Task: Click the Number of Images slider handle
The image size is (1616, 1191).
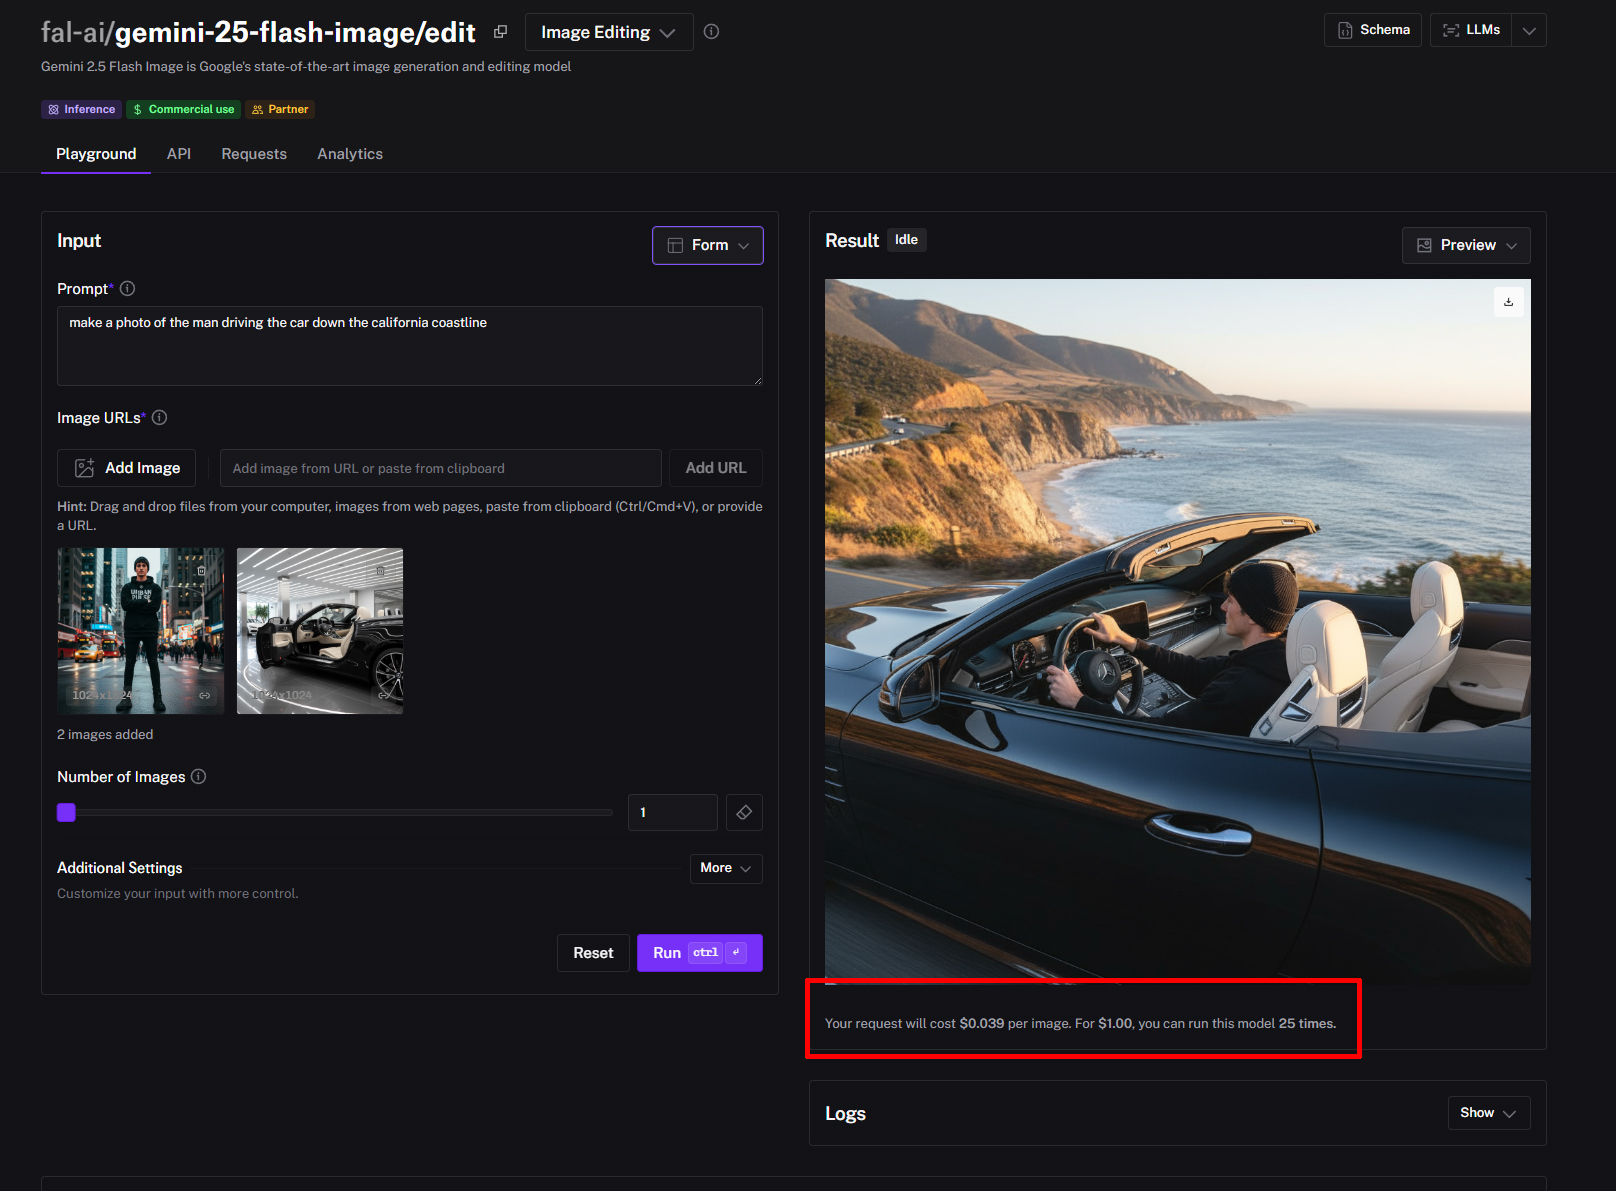Action: click(67, 813)
